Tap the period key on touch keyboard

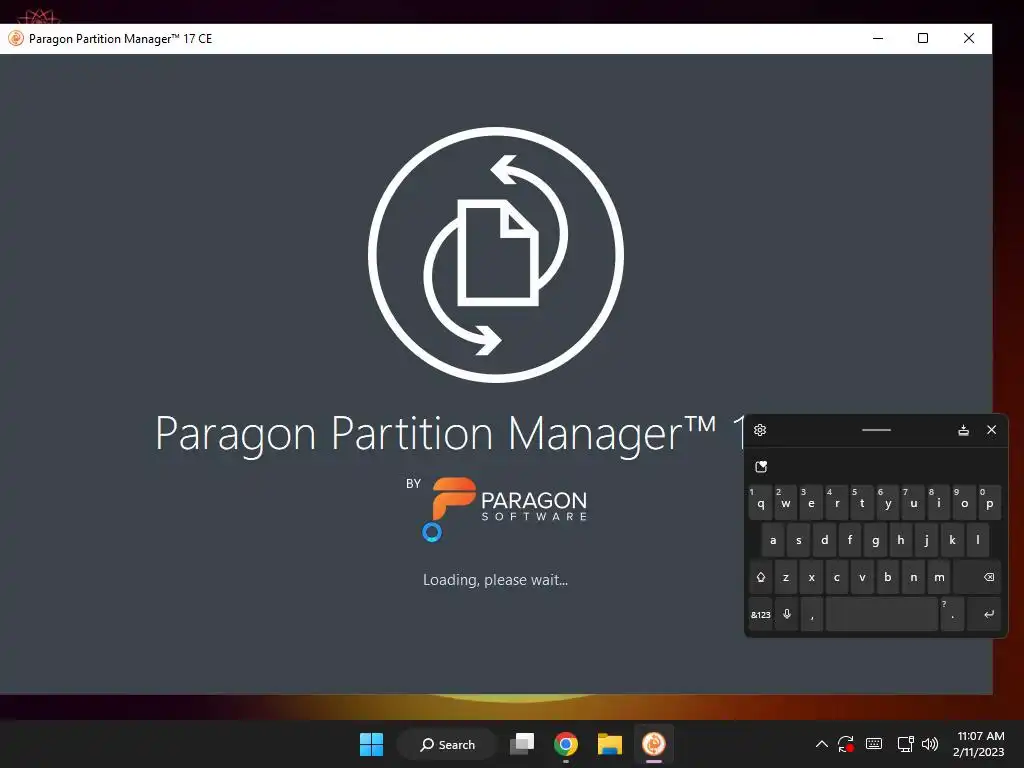pos(952,615)
